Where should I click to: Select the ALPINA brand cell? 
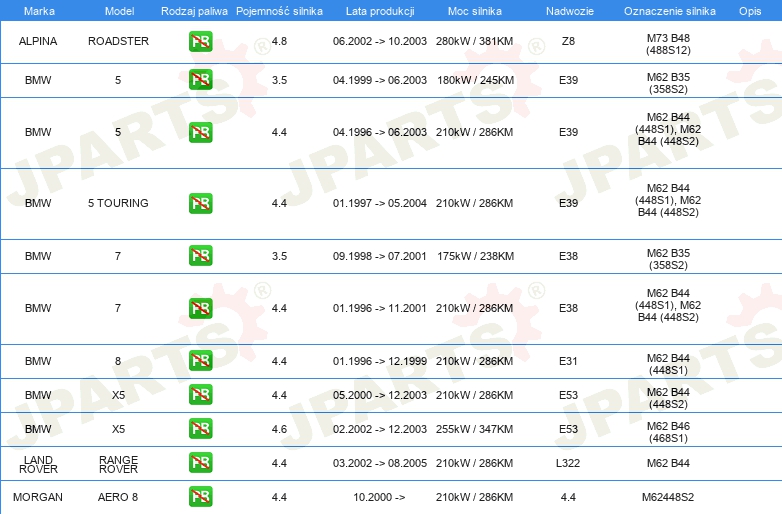[38, 41]
